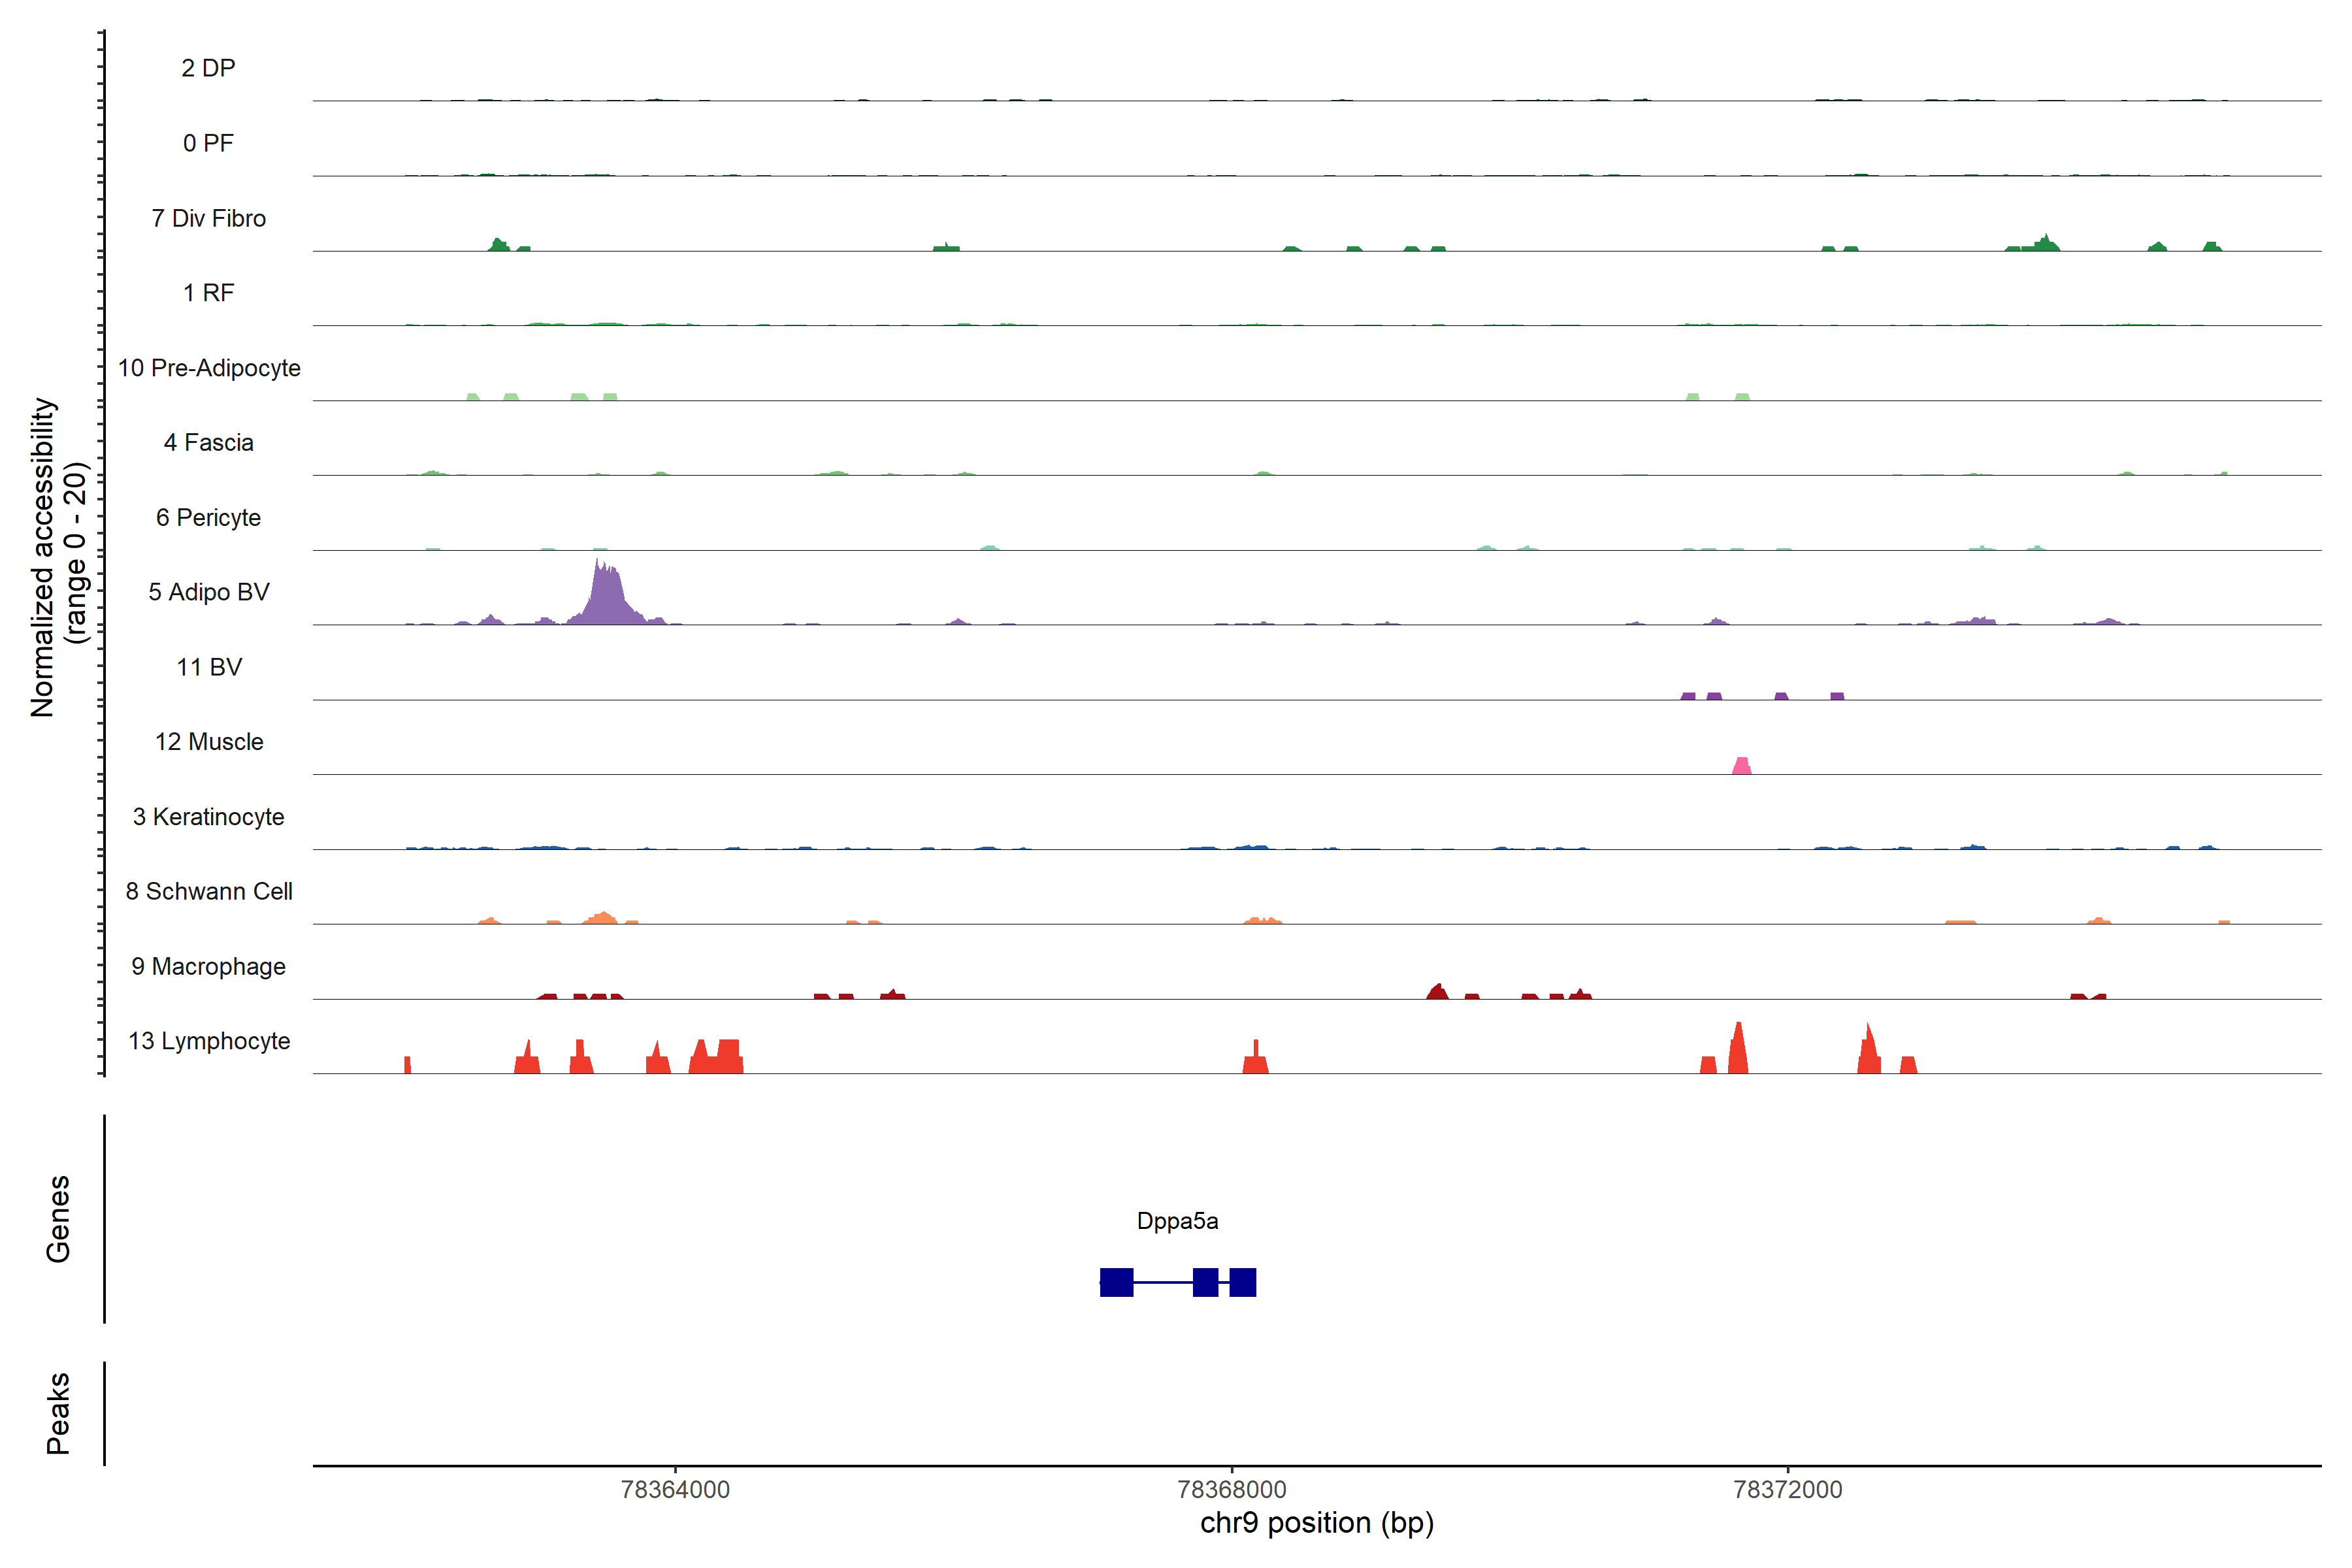
Task: Click the 7 Div Fibro track label
Action: [x=209, y=218]
